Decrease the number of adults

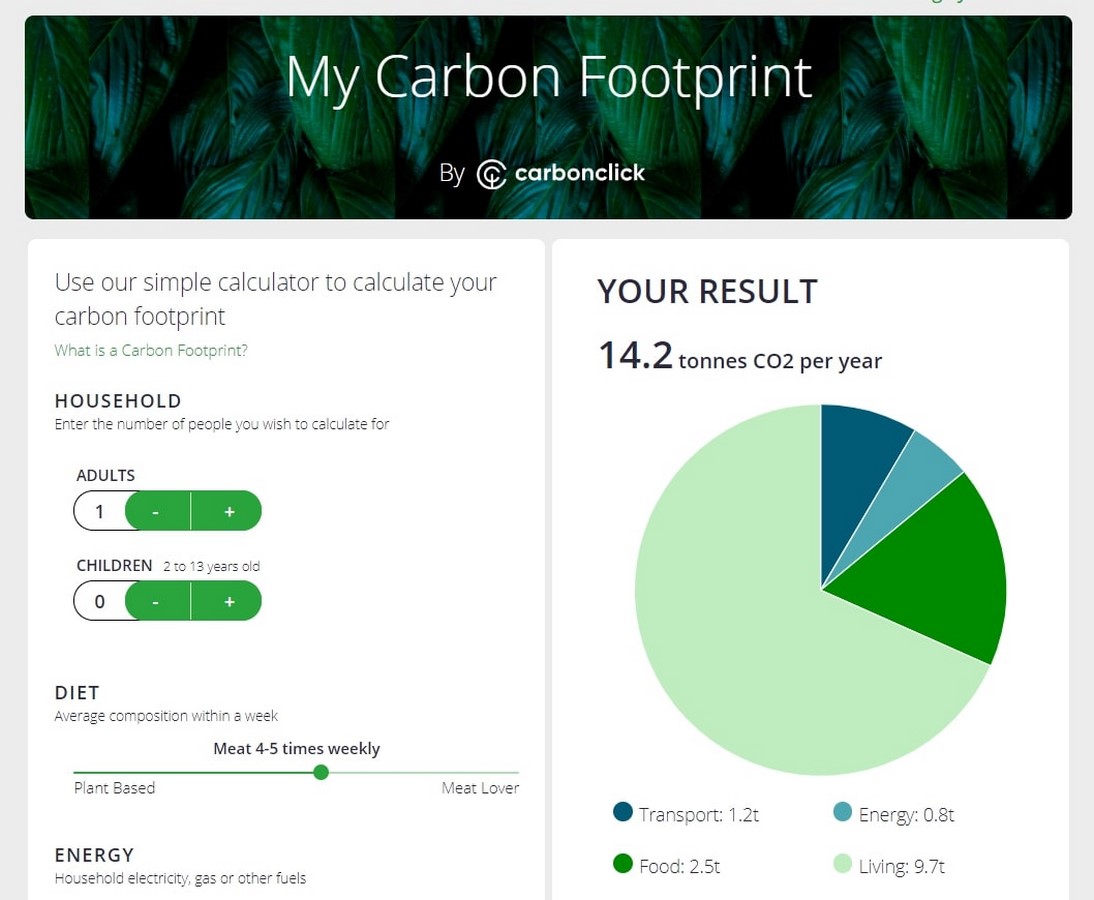tap(156, 511)
